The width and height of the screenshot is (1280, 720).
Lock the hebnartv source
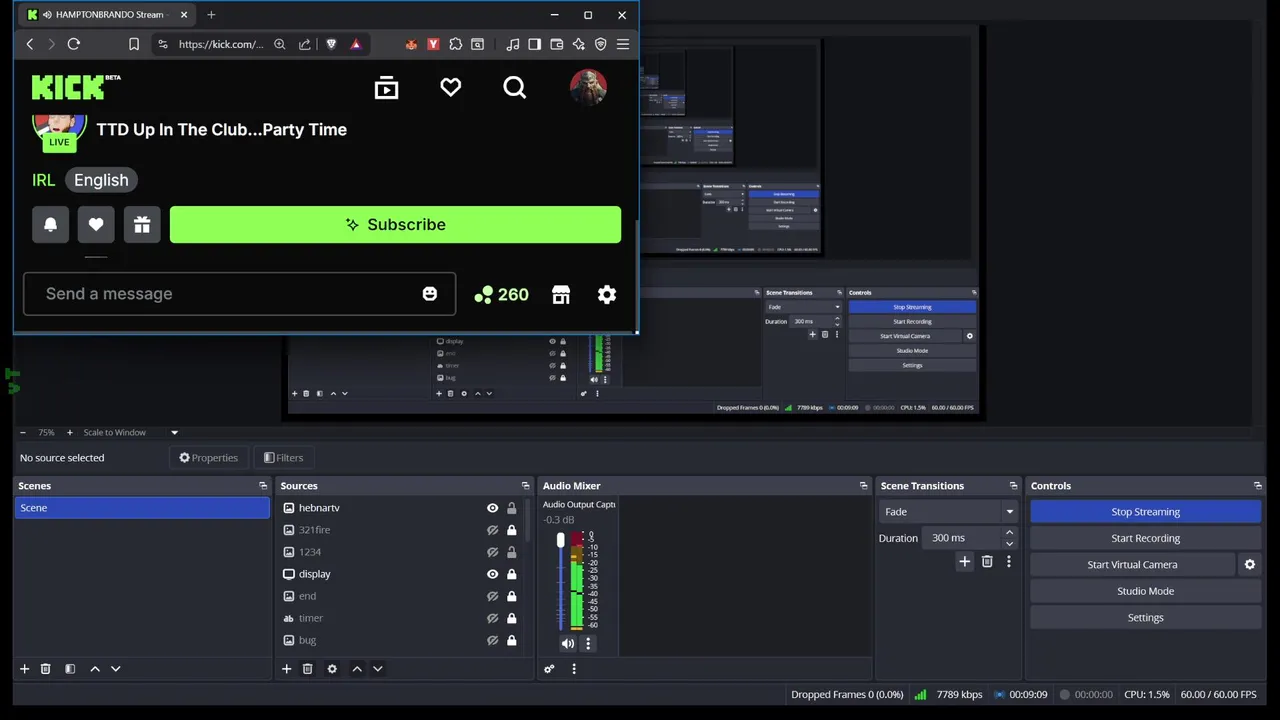512,508
